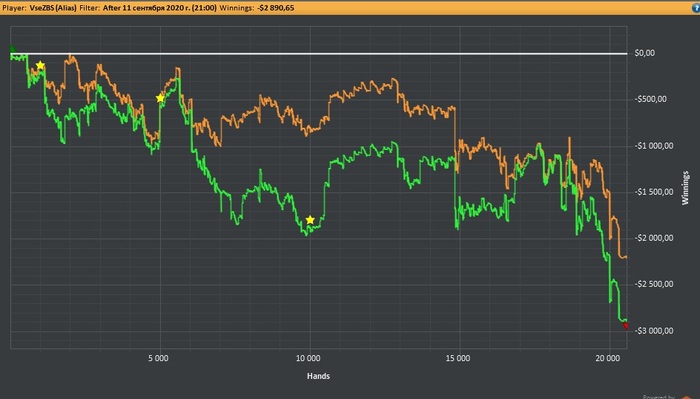Click the '-$1 000,00' axis label

[x=654, y=146]
